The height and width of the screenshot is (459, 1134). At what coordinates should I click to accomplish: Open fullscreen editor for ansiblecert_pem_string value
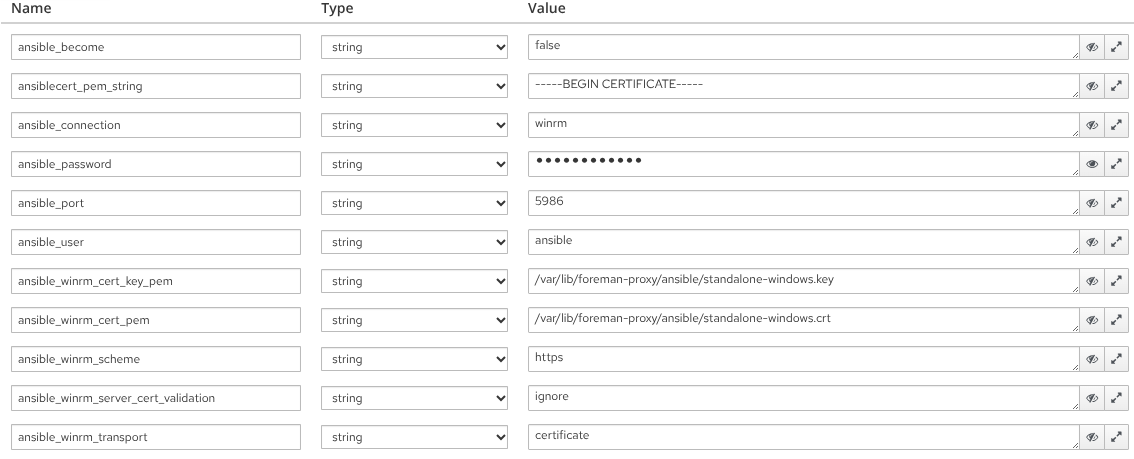[1117, 86]
